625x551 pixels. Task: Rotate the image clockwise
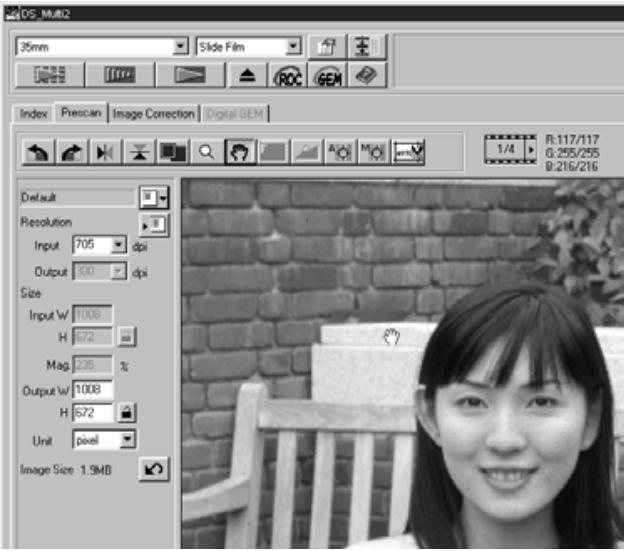[72, 152]
